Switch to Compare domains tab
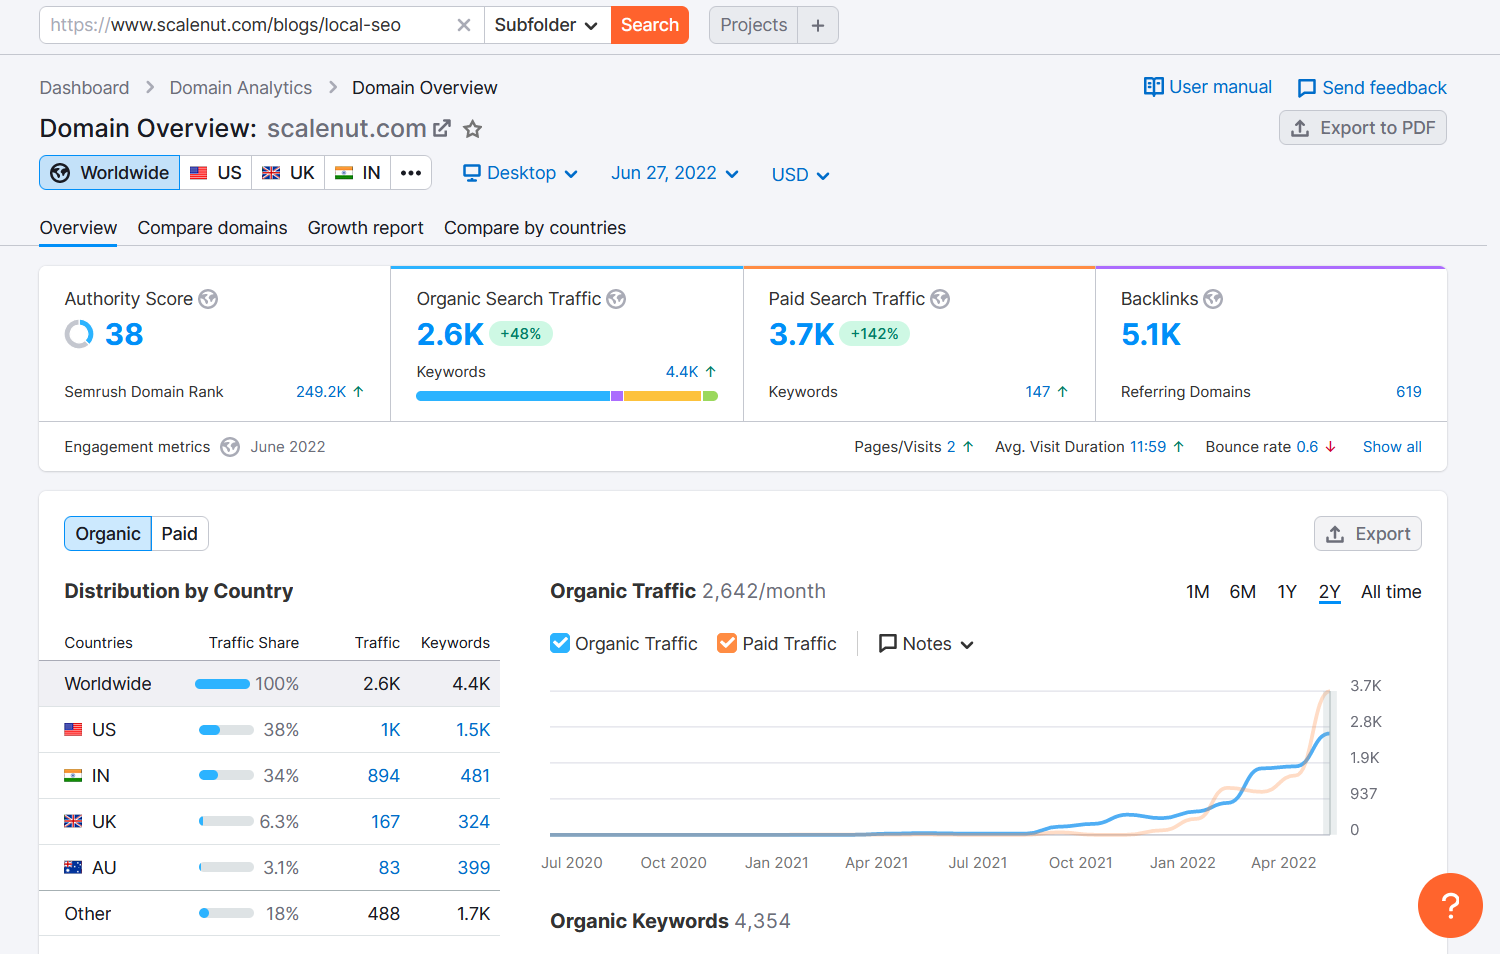The image size is (1500, 954). [213, 228]
